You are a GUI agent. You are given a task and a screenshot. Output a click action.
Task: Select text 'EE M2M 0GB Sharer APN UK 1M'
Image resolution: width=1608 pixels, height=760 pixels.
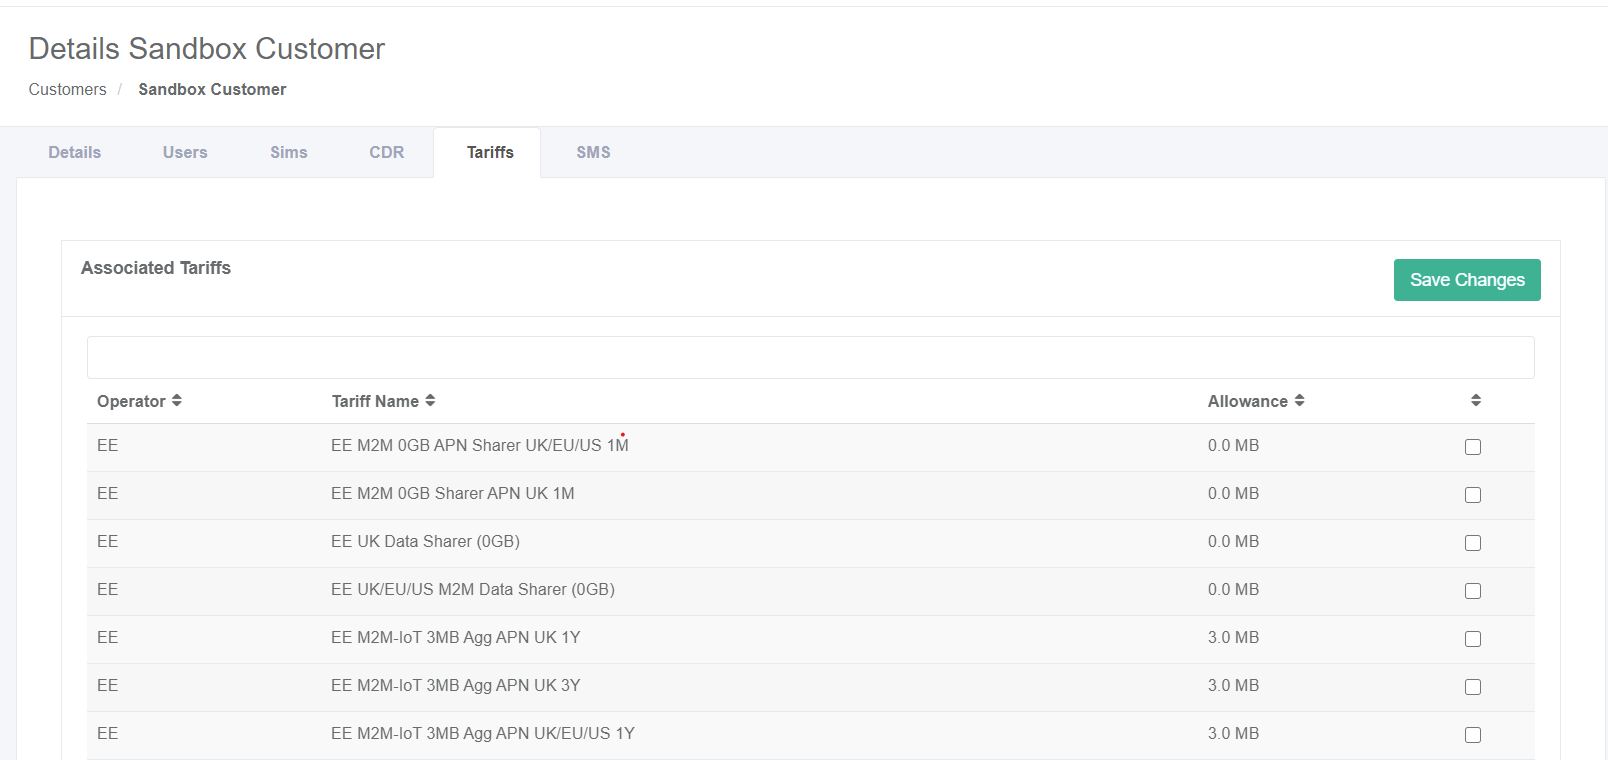(x=453, y=493)
